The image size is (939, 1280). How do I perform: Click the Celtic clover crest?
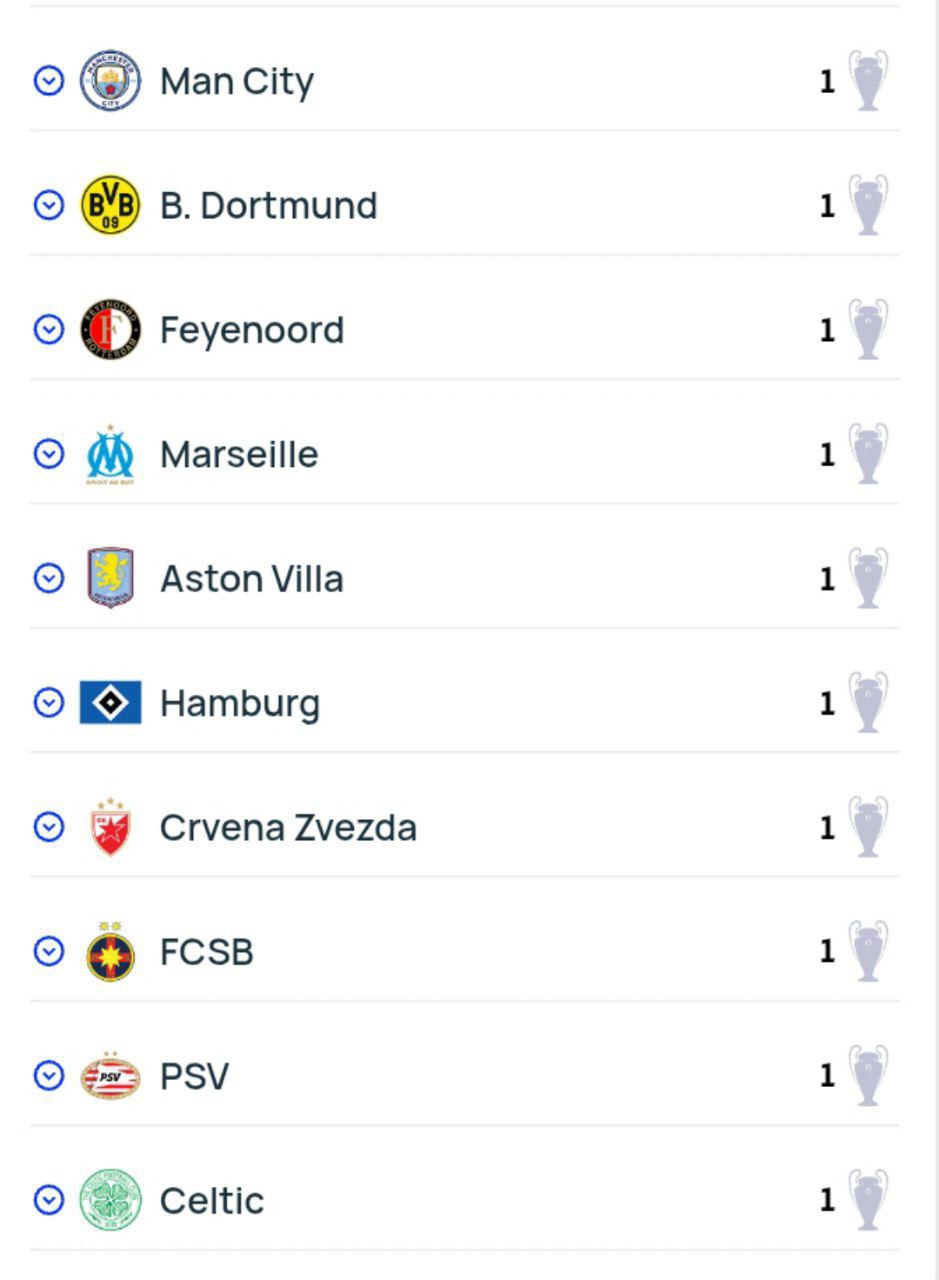pyautogui.click(x=110, y=1200)
